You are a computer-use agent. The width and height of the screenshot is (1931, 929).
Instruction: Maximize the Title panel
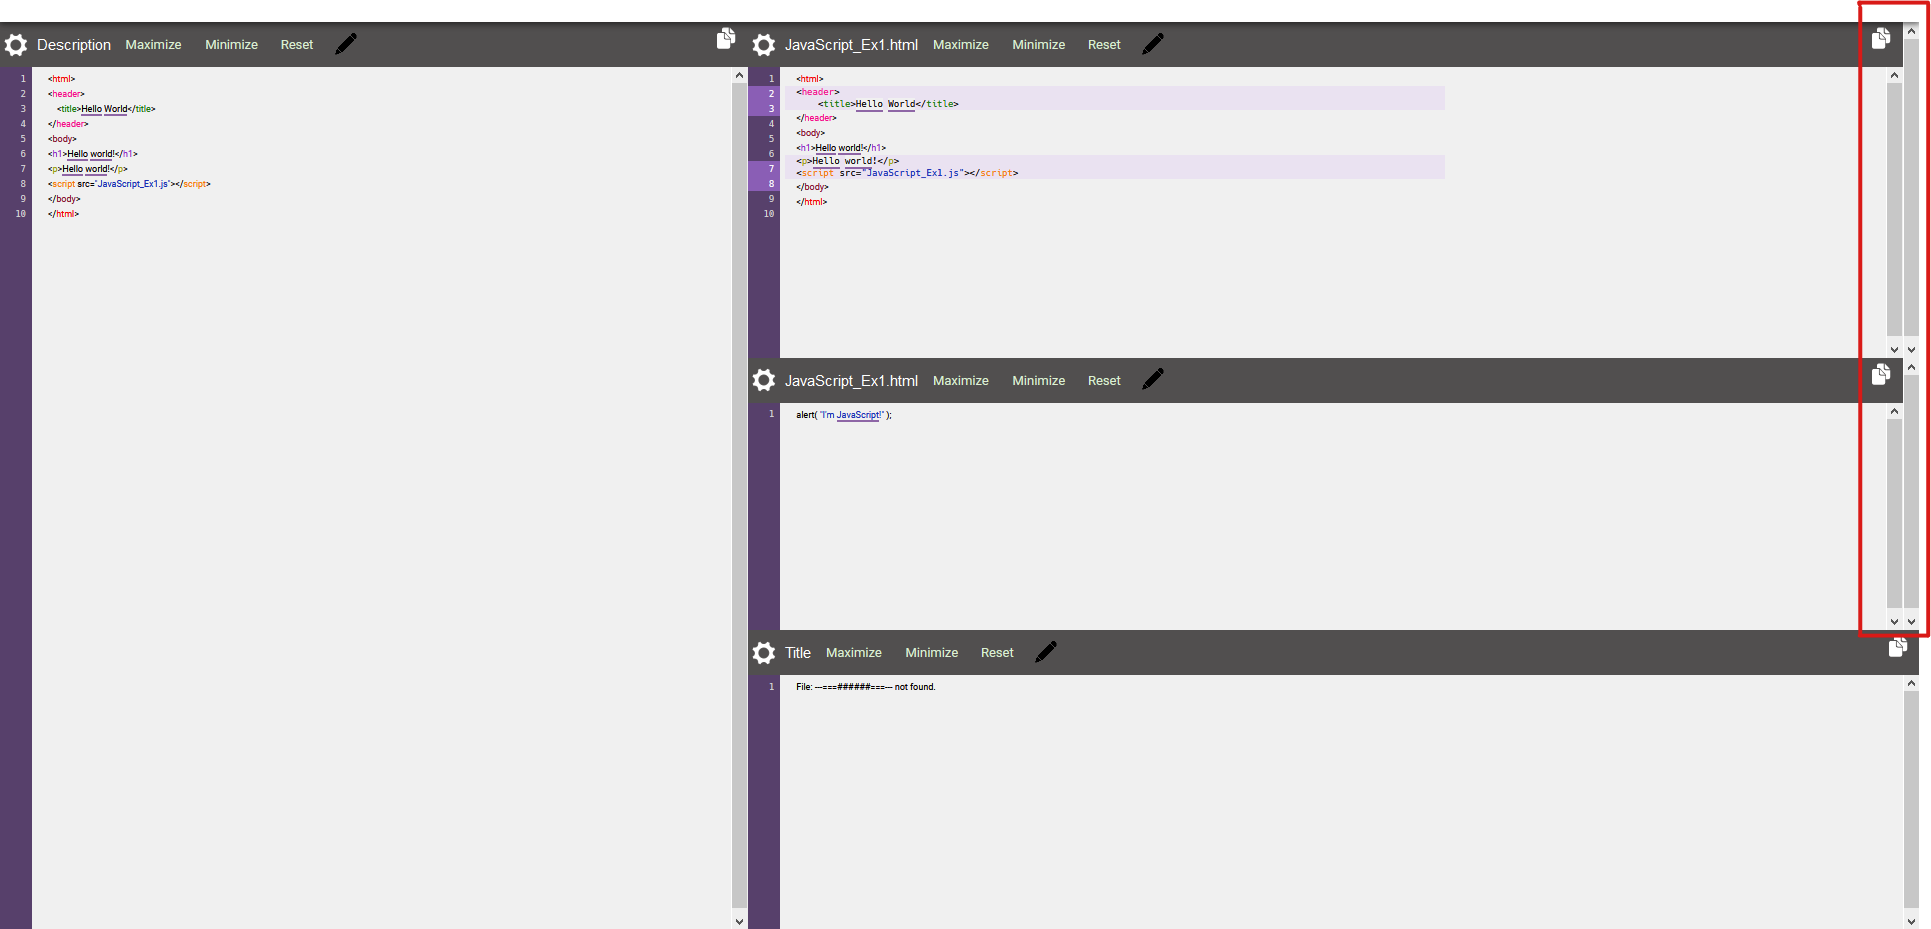click(x=854, y=653)
